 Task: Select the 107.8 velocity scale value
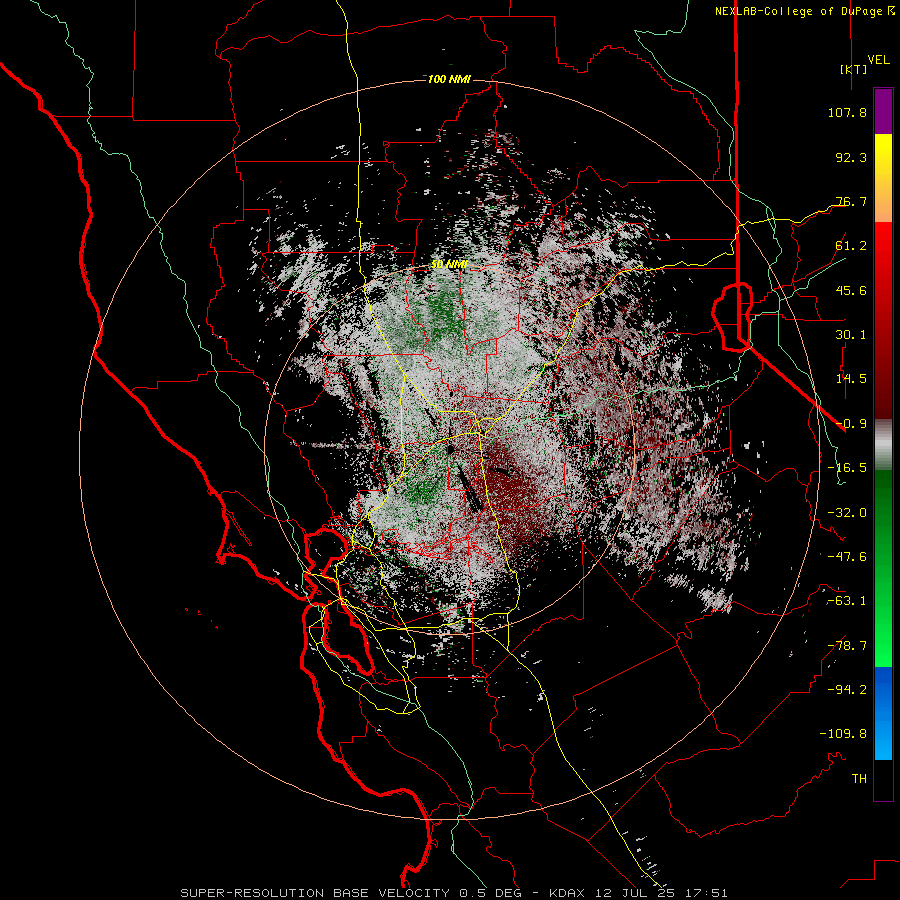847,112
